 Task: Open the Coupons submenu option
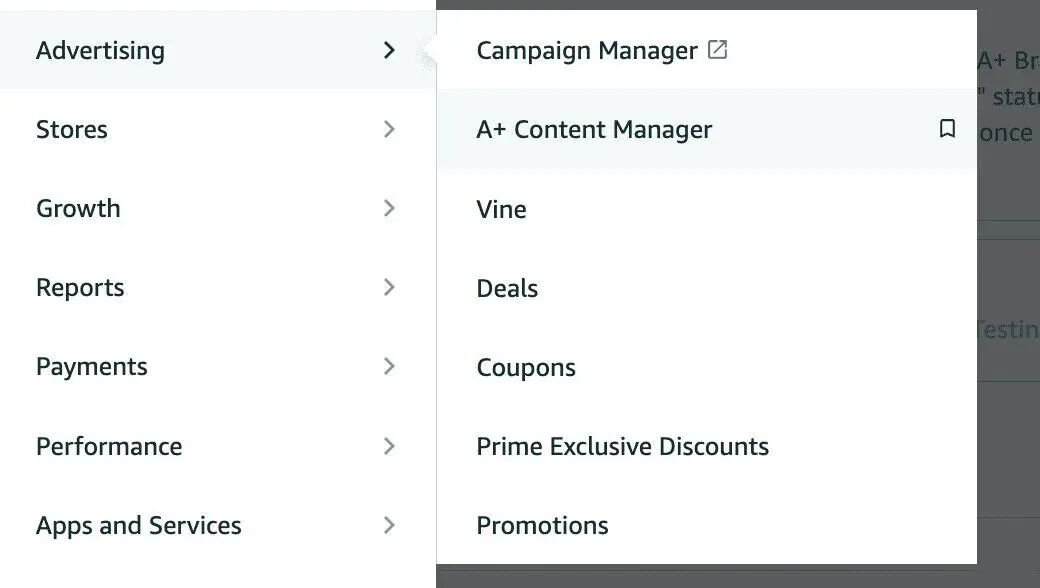(526, 367)
